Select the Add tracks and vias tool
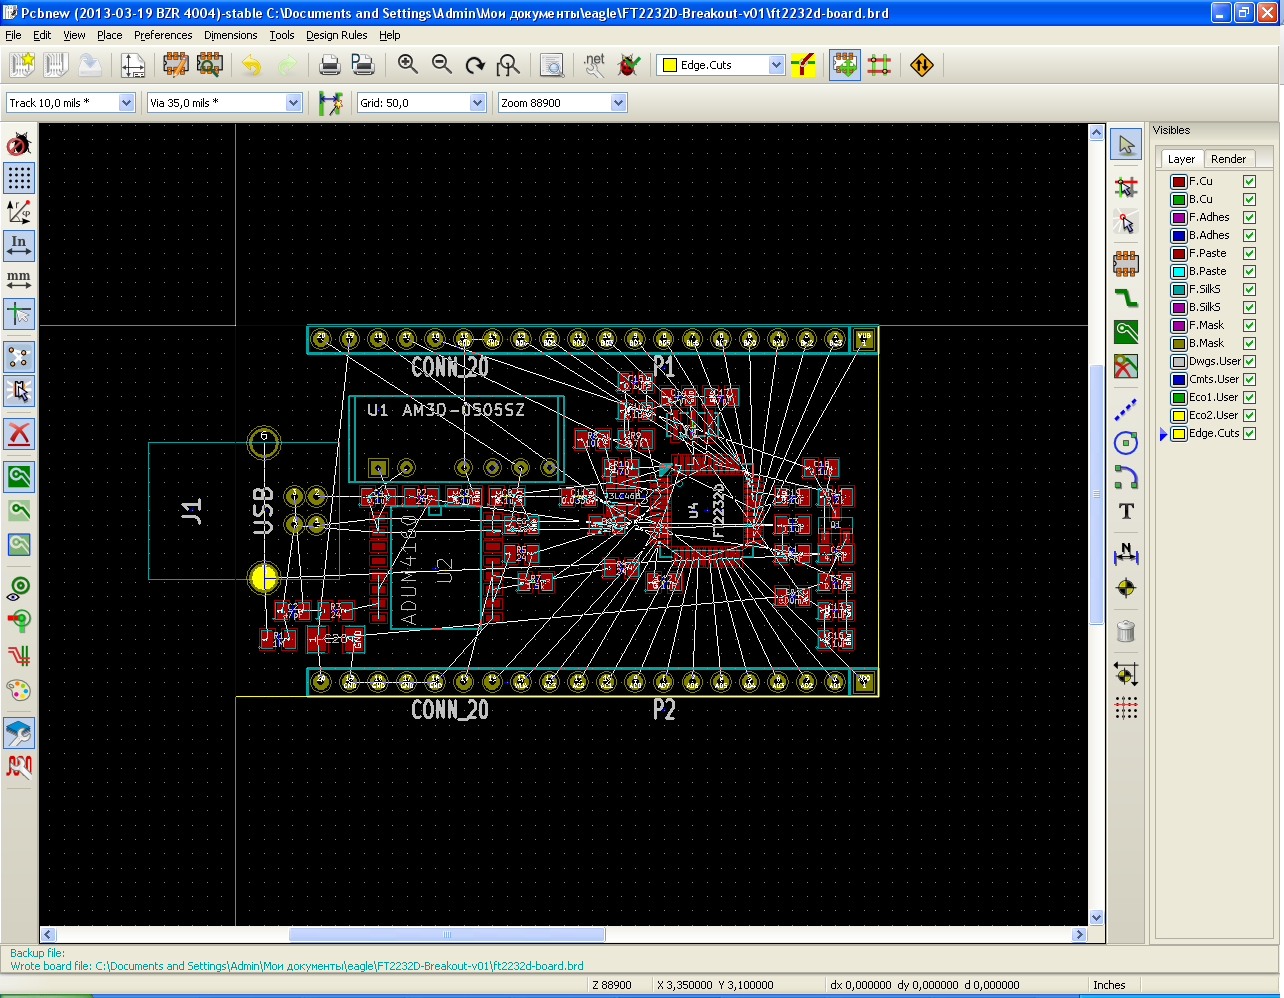The height and width of the screenshot is (998, 1284). click(x=1126, y=298)
